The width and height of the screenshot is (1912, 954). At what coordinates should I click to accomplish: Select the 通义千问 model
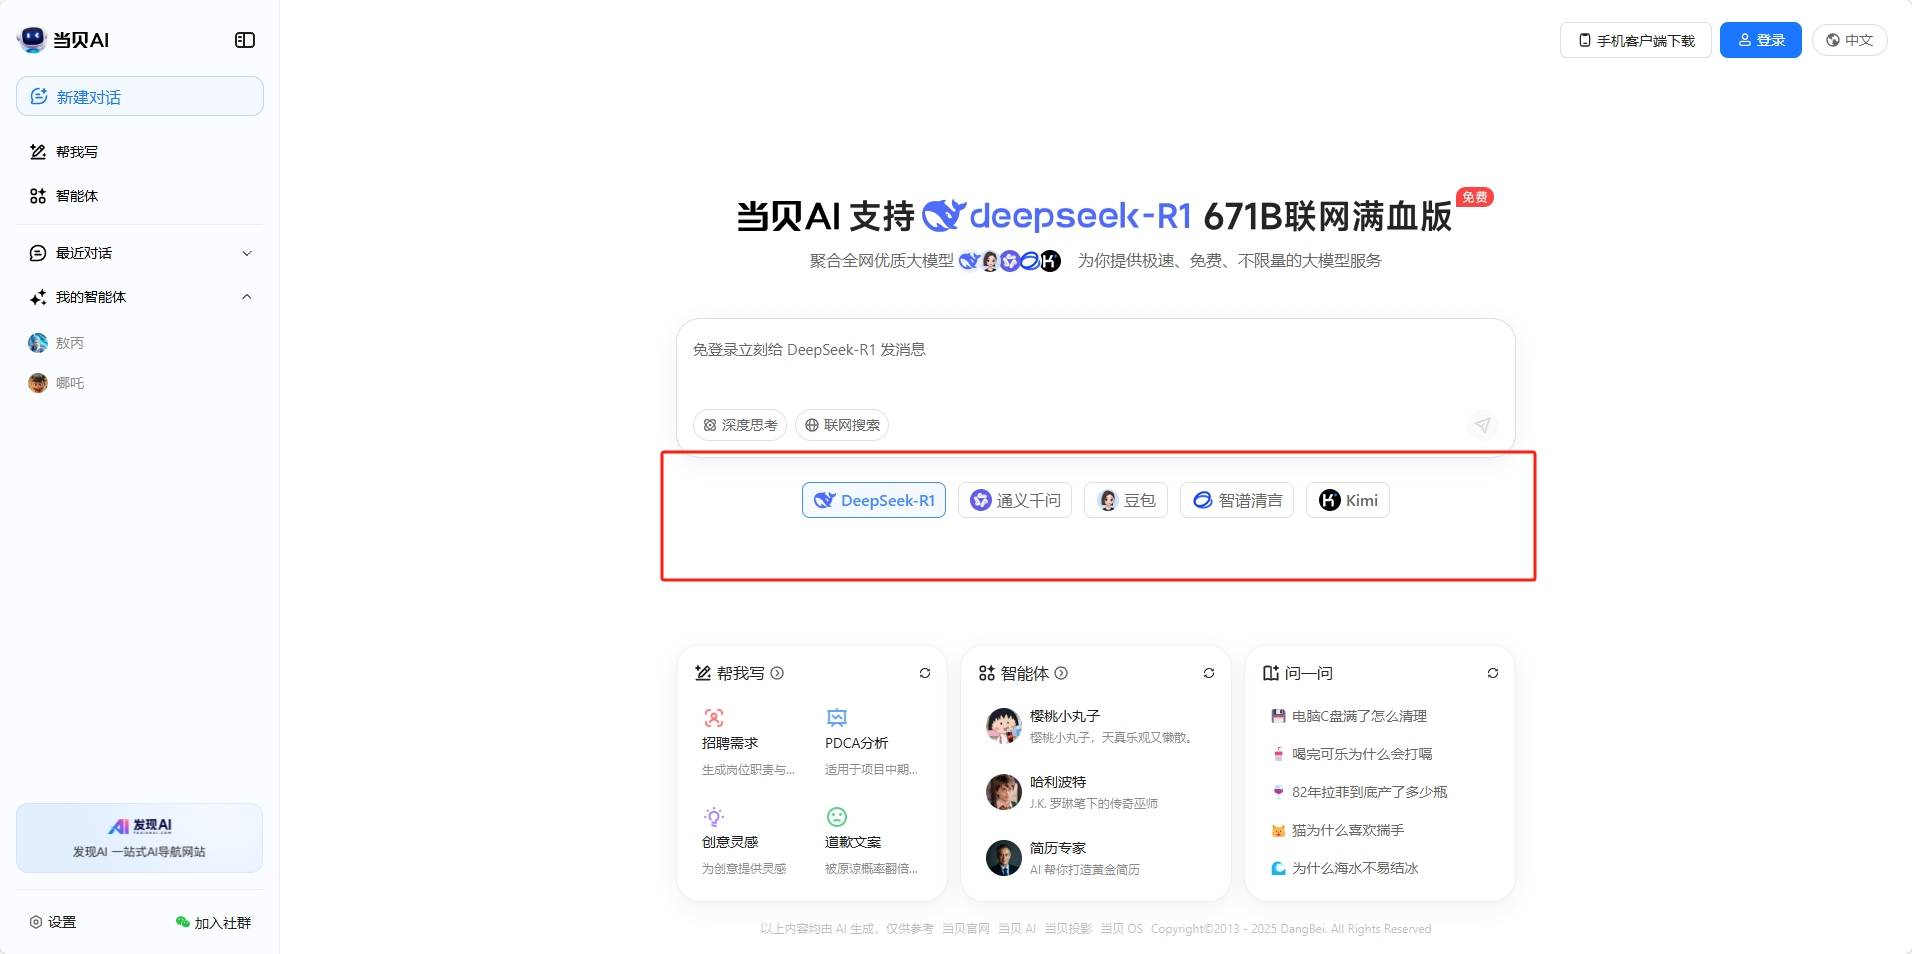(x=1015, y=500)
